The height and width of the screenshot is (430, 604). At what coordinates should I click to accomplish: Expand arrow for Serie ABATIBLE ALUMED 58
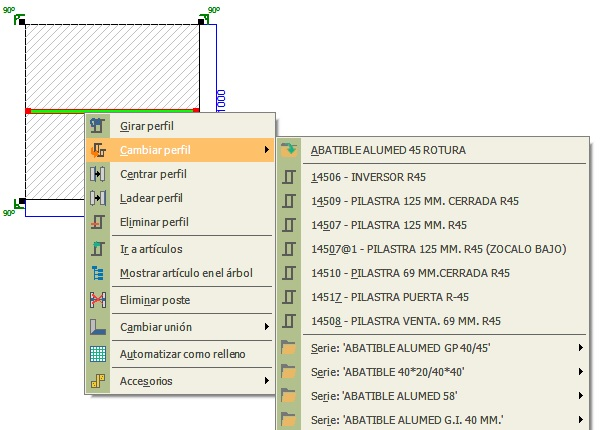[581, 395]
